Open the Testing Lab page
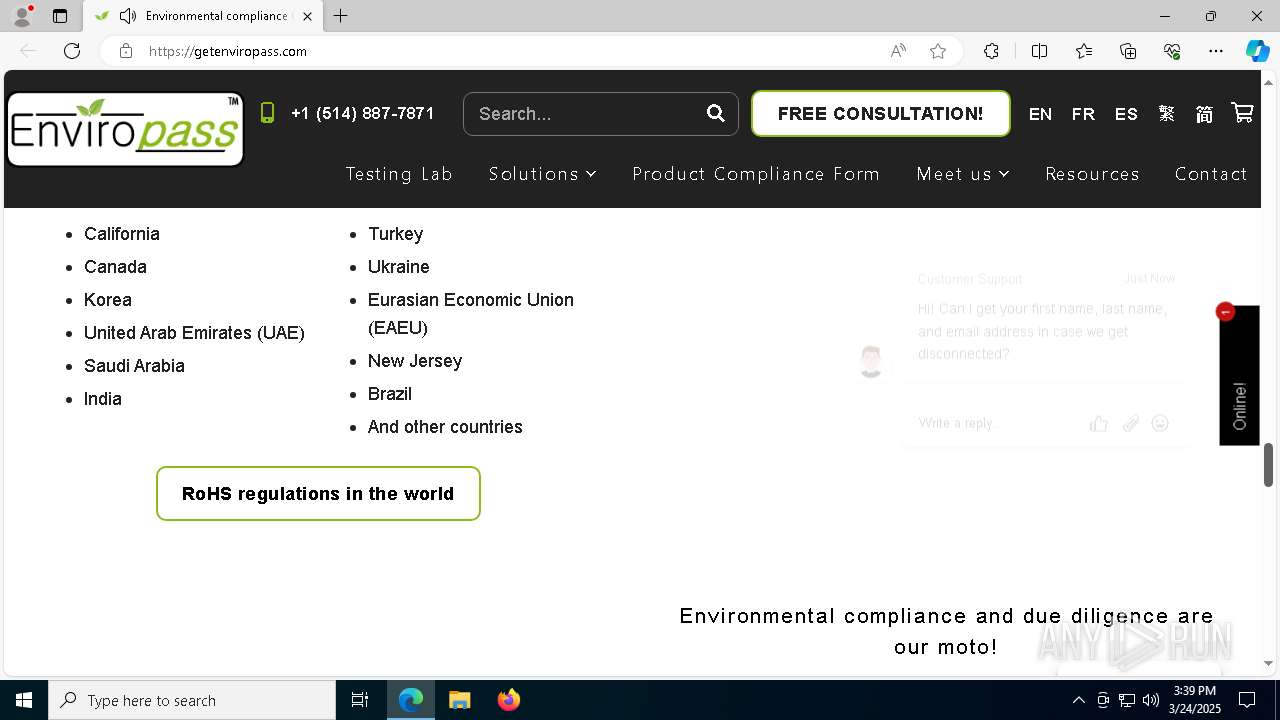This screenshot has width=1280, height=720. pos(399,174)
